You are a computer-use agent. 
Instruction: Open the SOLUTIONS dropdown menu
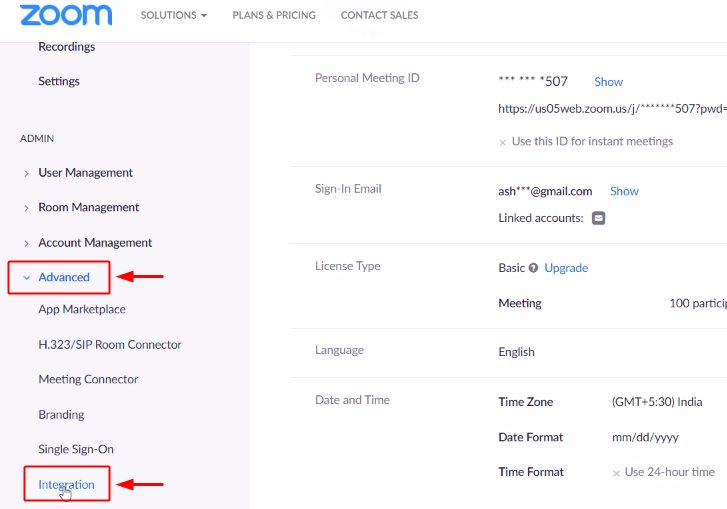pos(174,15)
